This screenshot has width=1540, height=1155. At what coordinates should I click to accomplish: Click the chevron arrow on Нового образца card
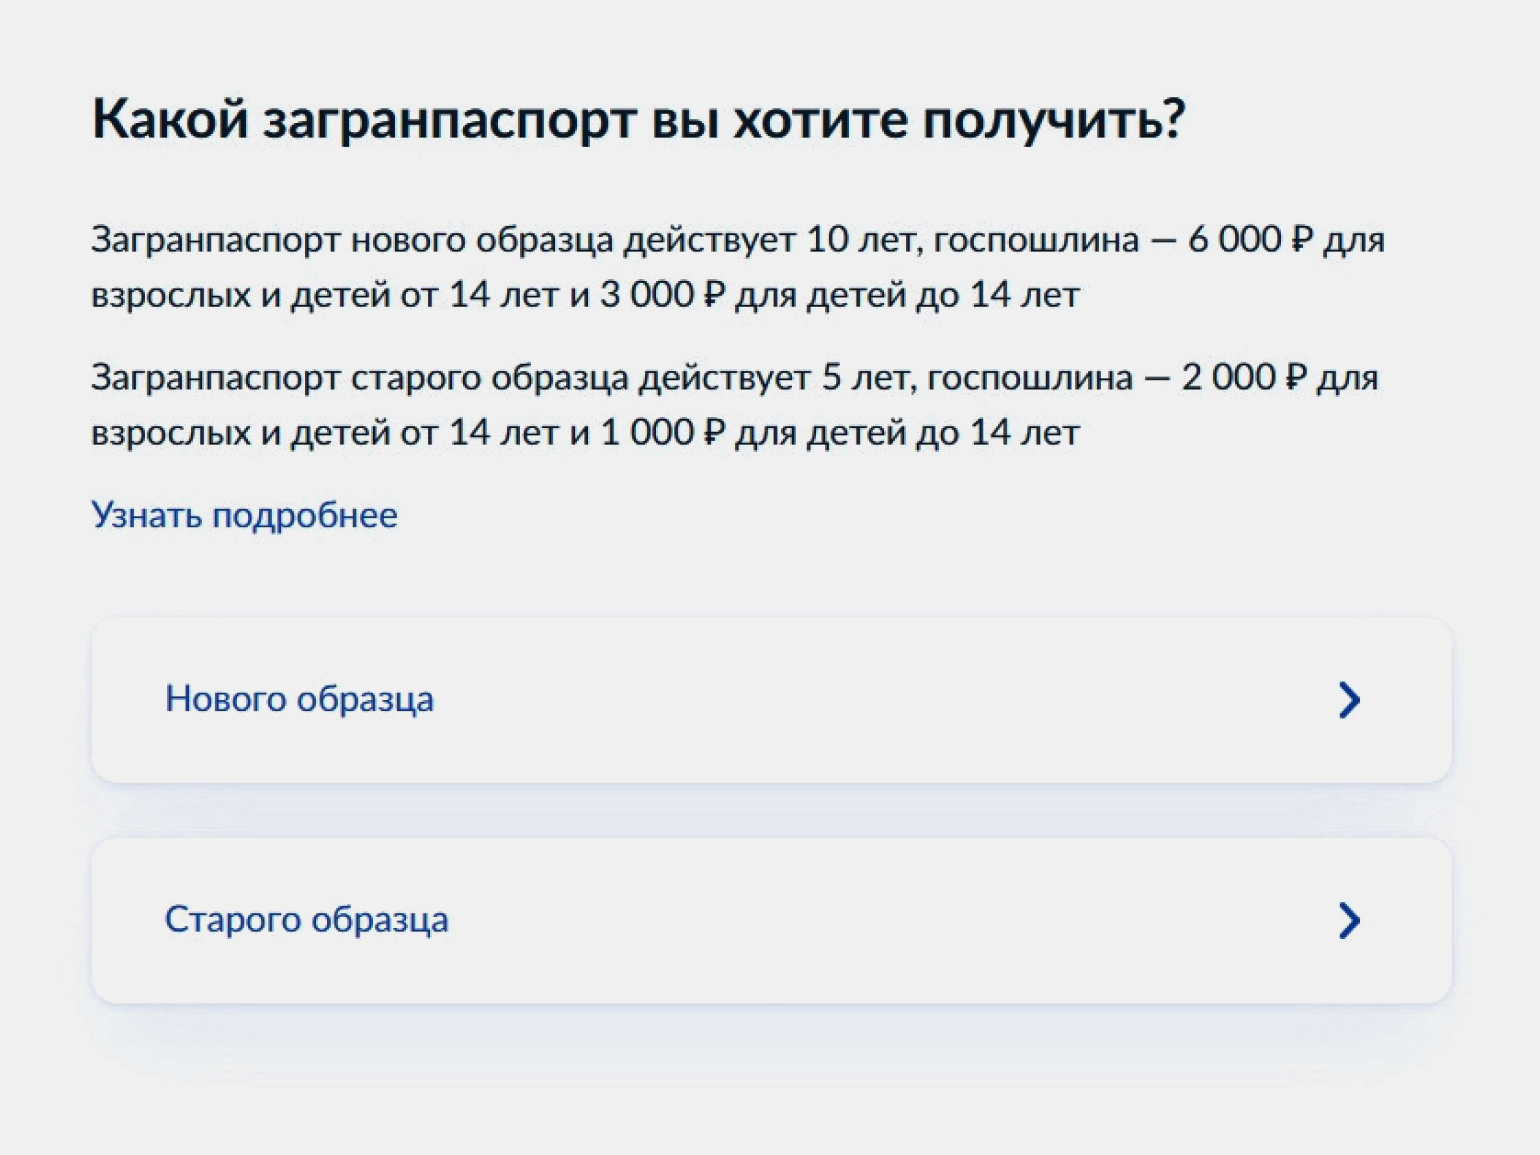pyautogui.click(x=1348, y=700)
